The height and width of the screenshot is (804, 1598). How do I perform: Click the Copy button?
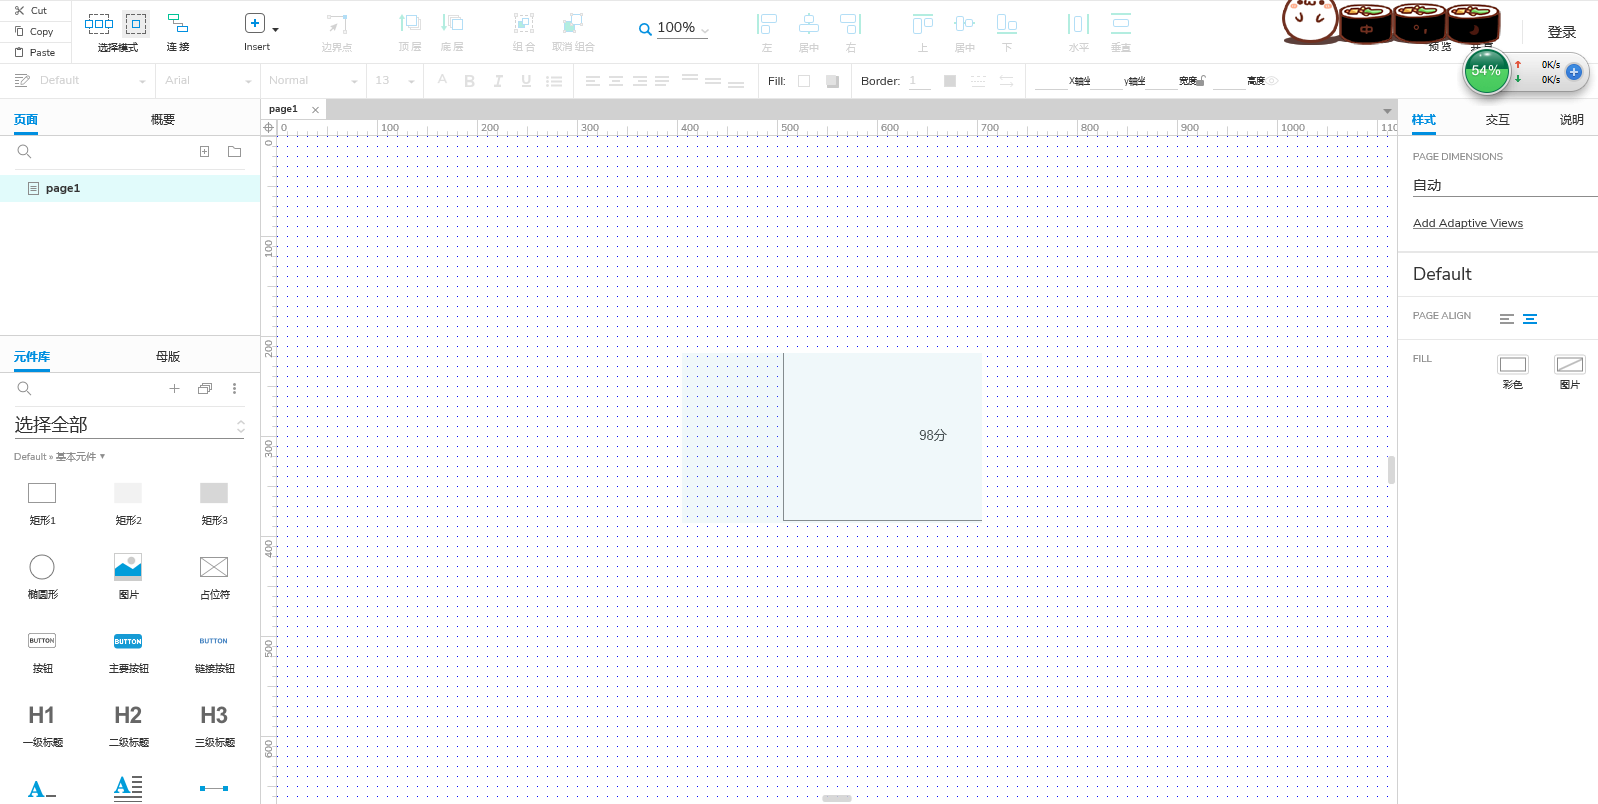34,31
